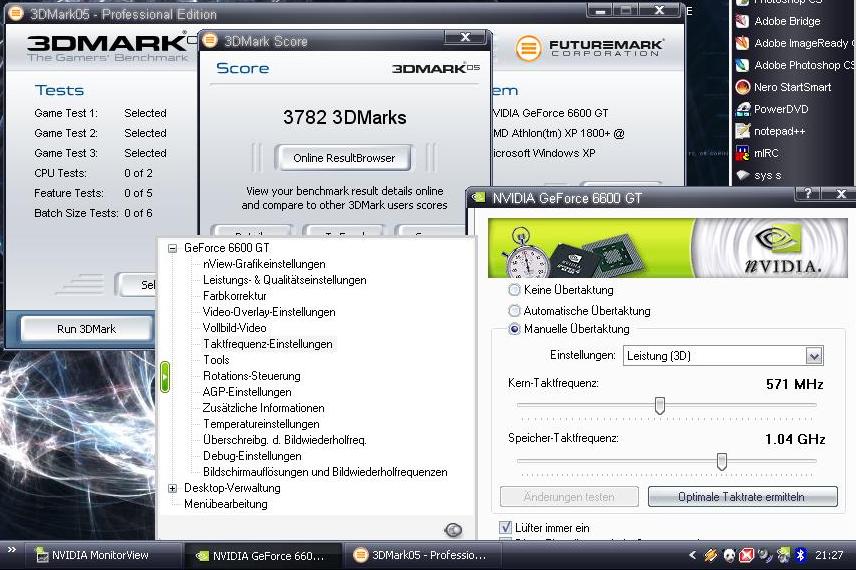Click the orange lightning tray icon
The height and width of the screenshot is (570, 856).
click(710, 555)
